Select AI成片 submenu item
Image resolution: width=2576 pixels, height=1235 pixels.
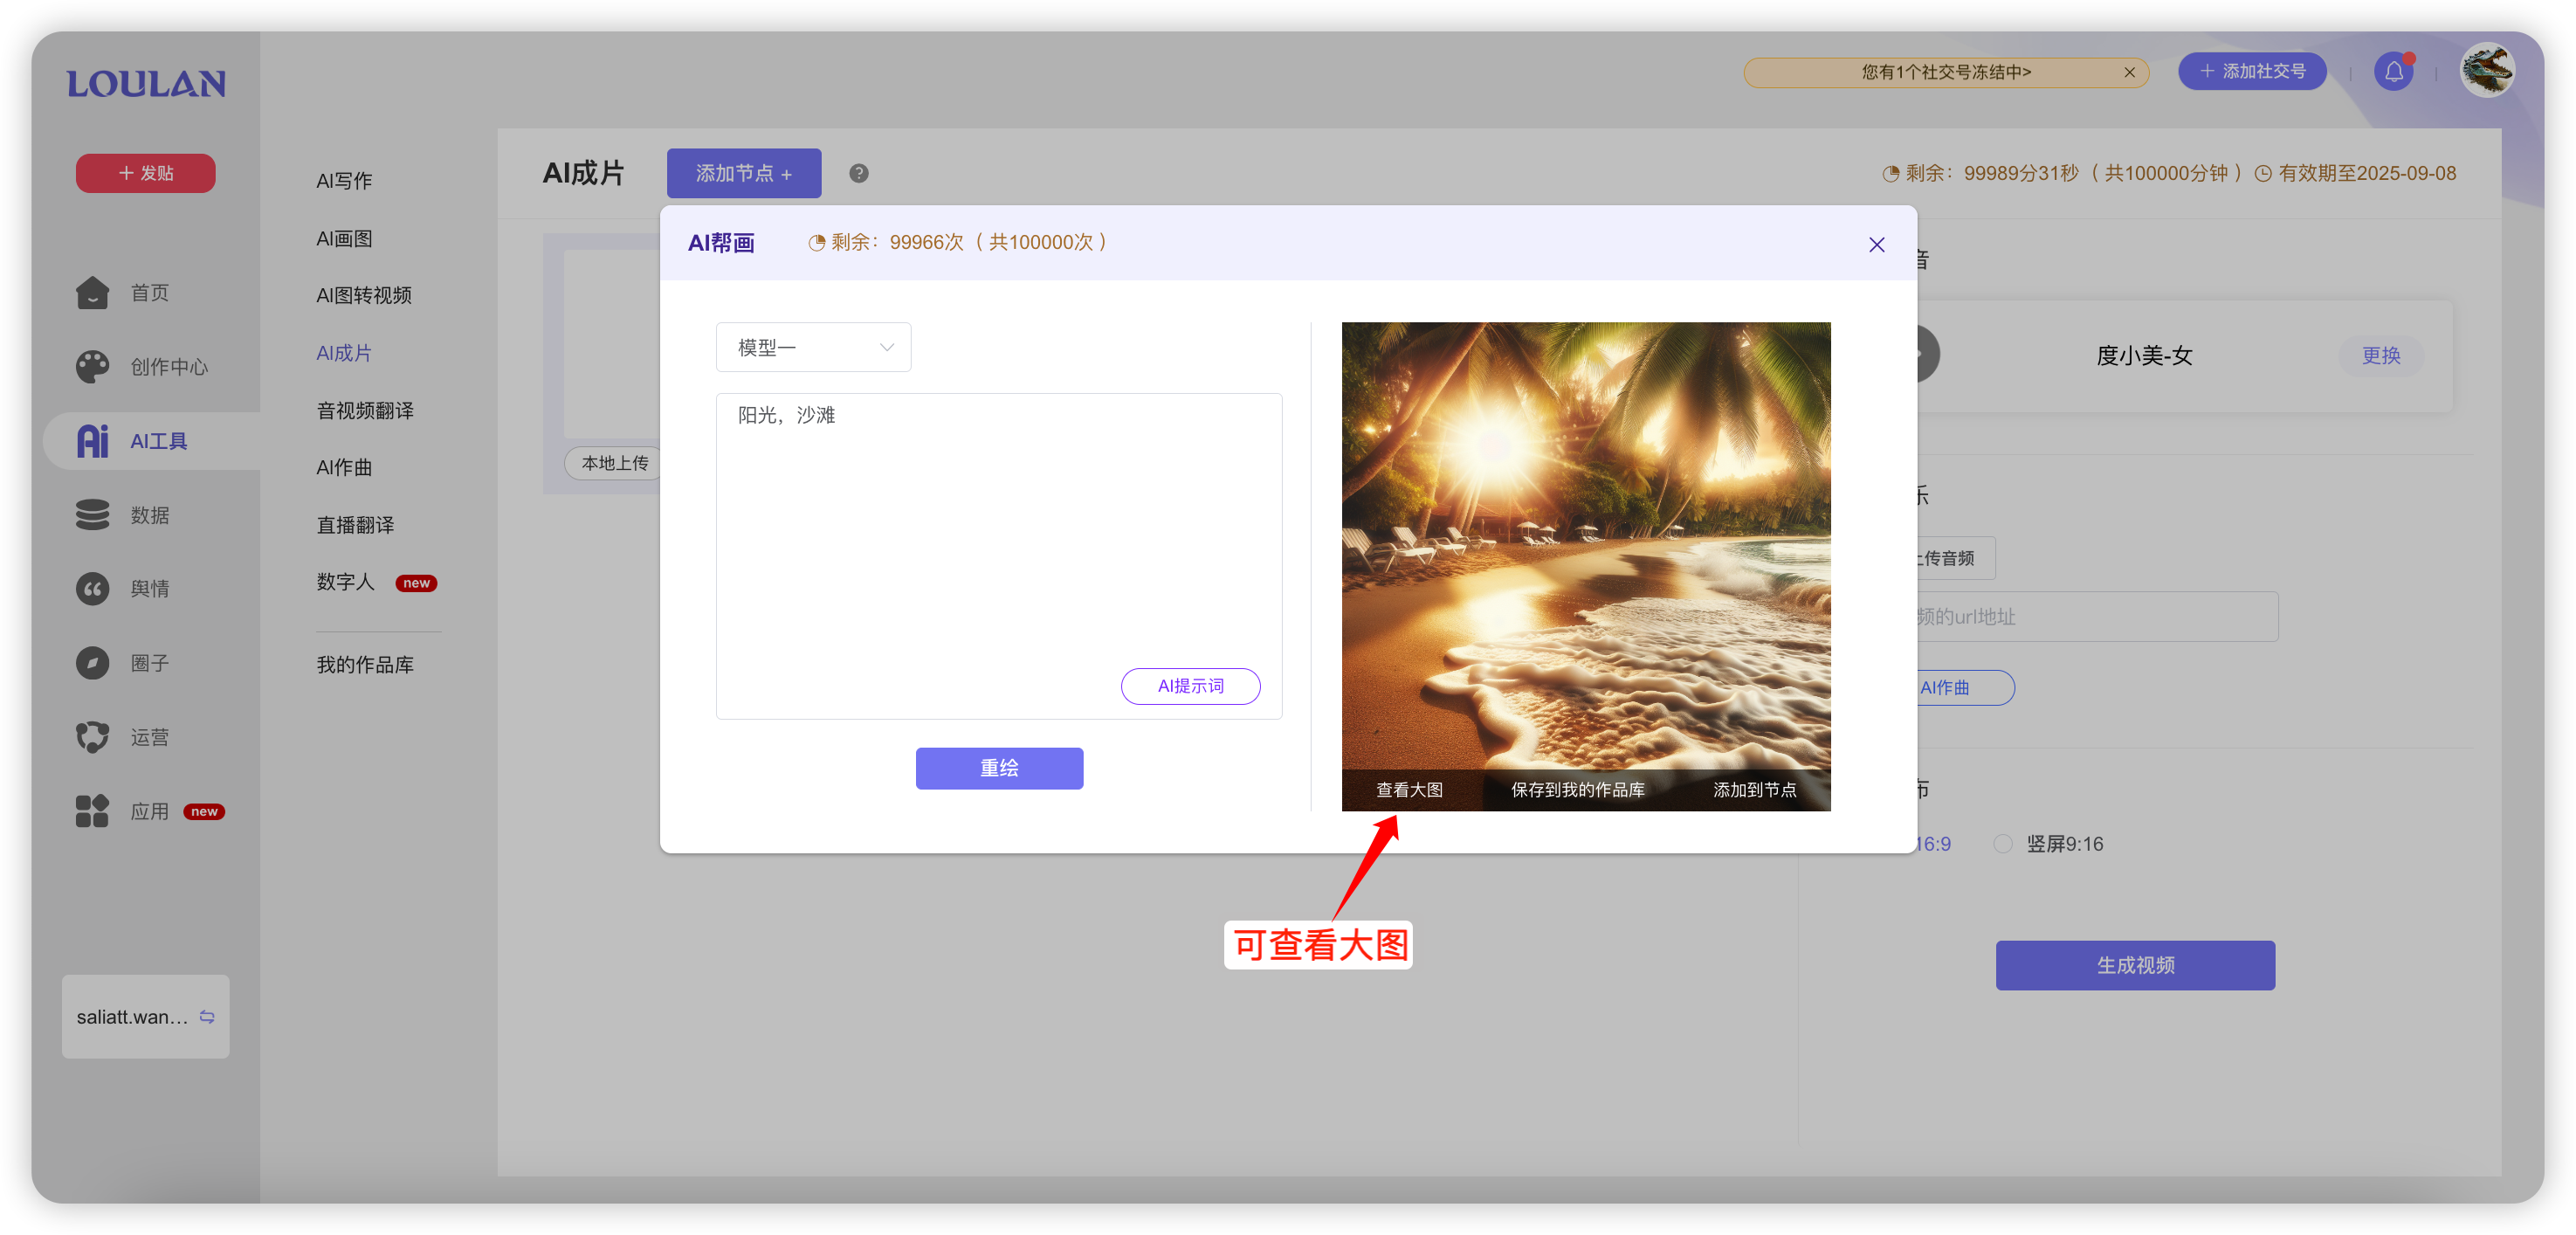(344, 353)
